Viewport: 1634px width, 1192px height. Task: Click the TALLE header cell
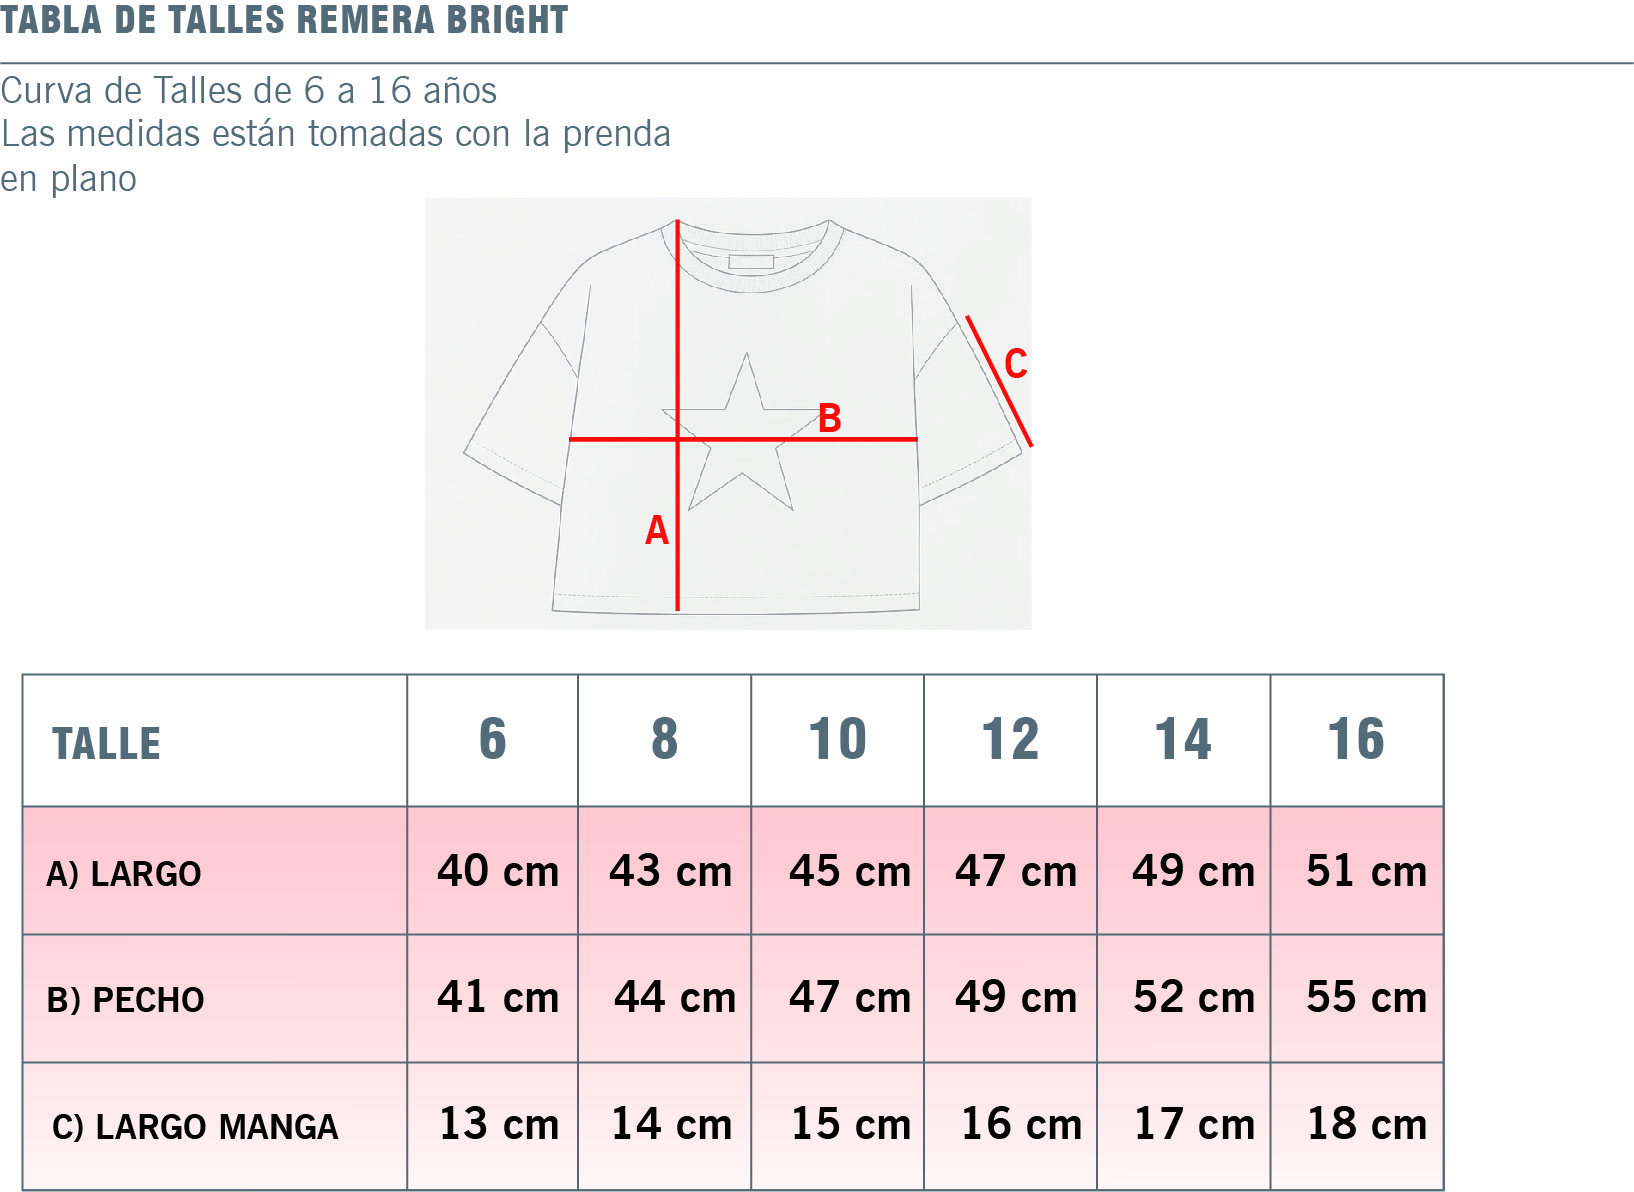pyautogui.click(x=215, y=741)
